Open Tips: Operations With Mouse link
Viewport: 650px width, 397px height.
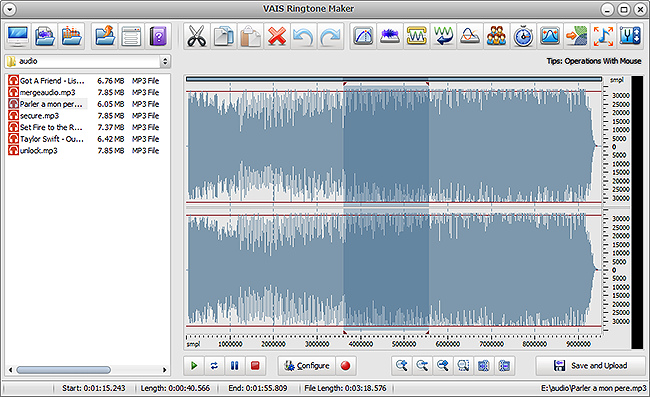[594, 61]
